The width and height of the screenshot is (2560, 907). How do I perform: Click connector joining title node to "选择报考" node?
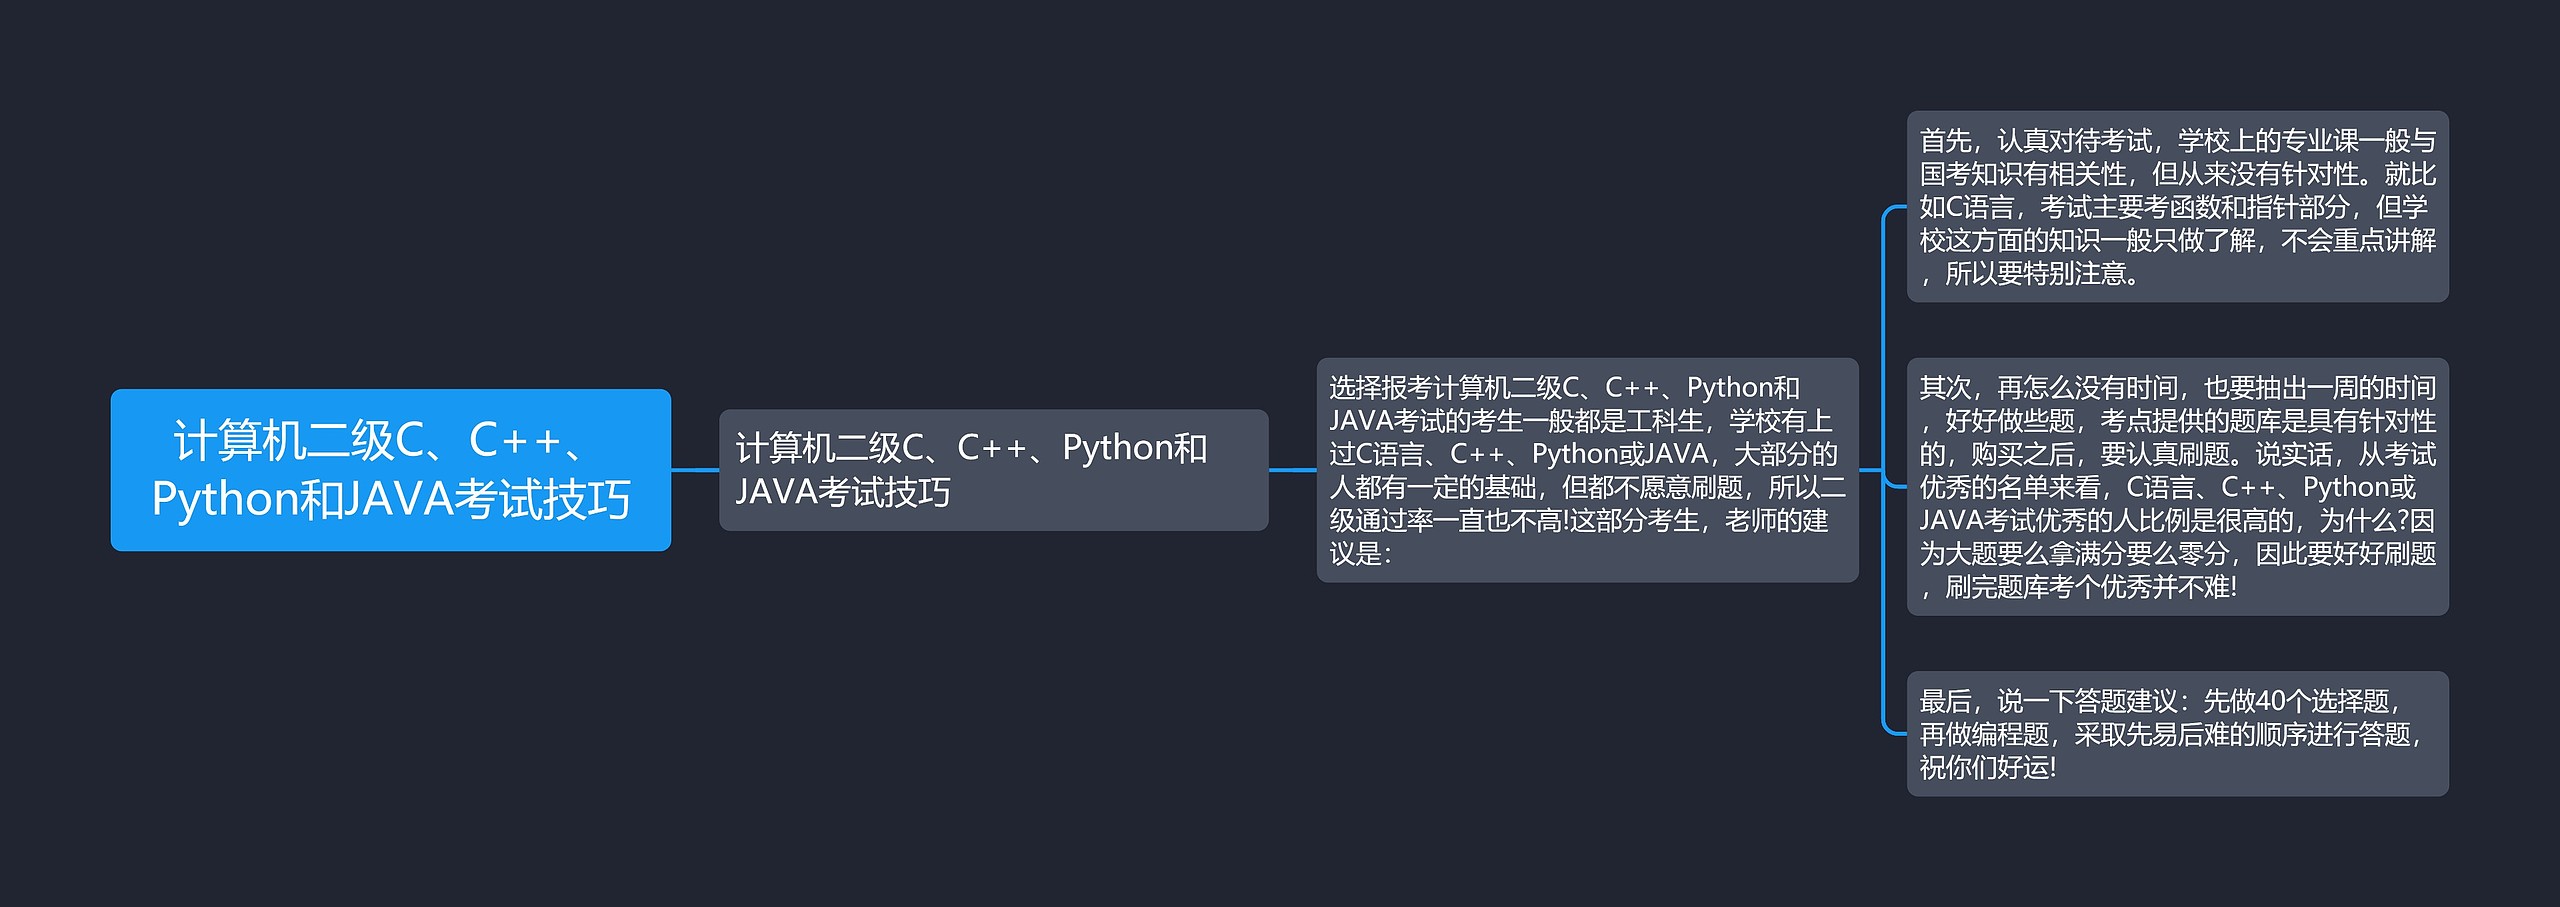(1292, 469)
